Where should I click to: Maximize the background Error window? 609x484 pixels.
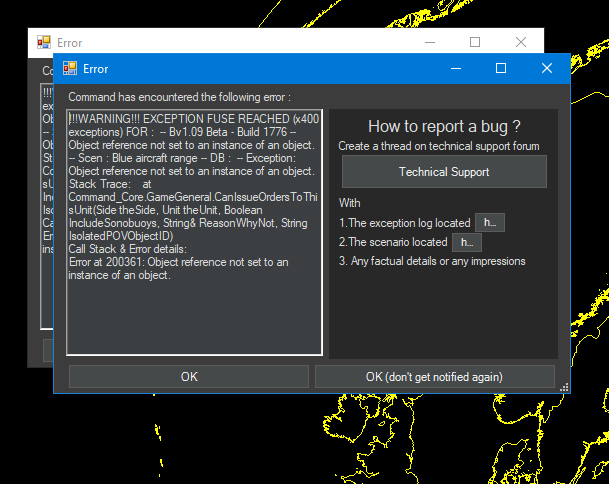coord(475,42)
